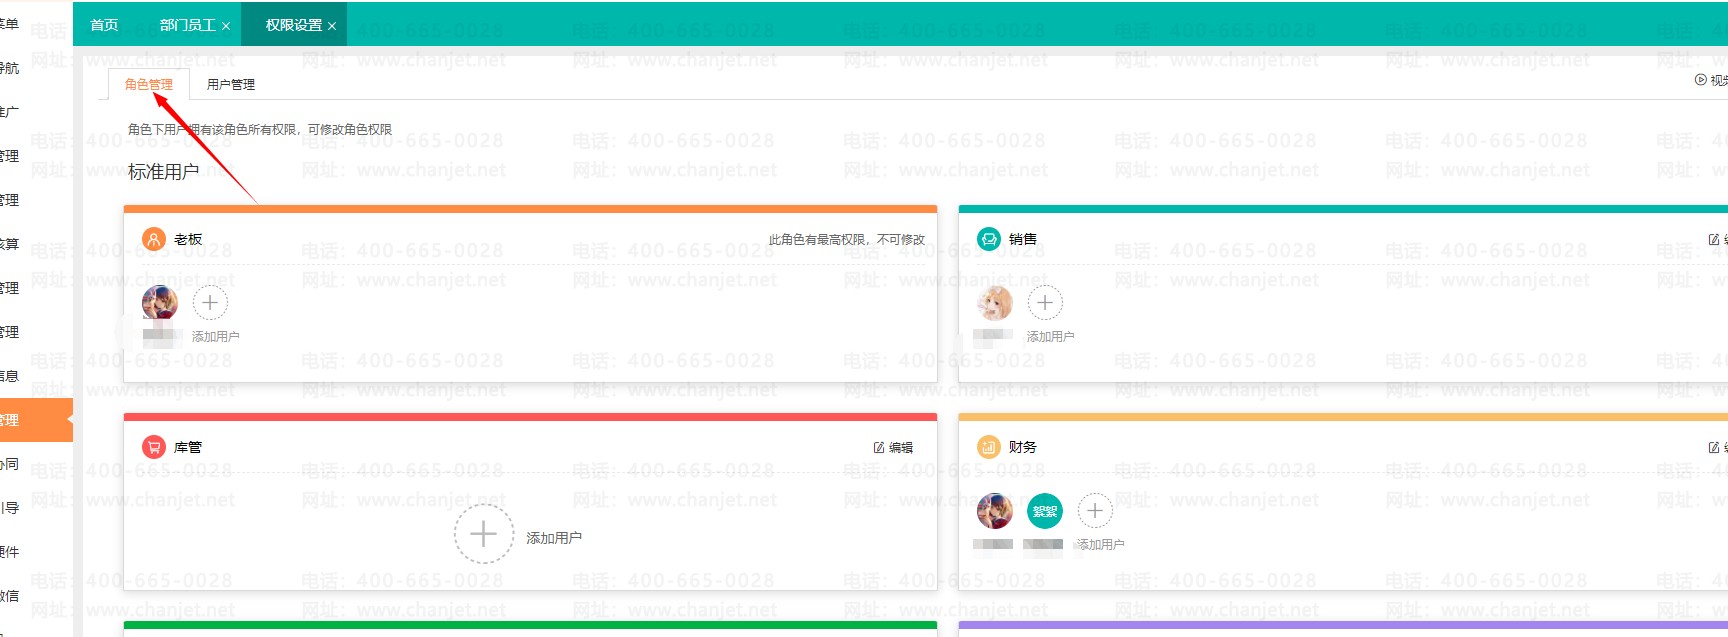Close the 部门员工 tab

pyautogui.click(x=226, y=26)
